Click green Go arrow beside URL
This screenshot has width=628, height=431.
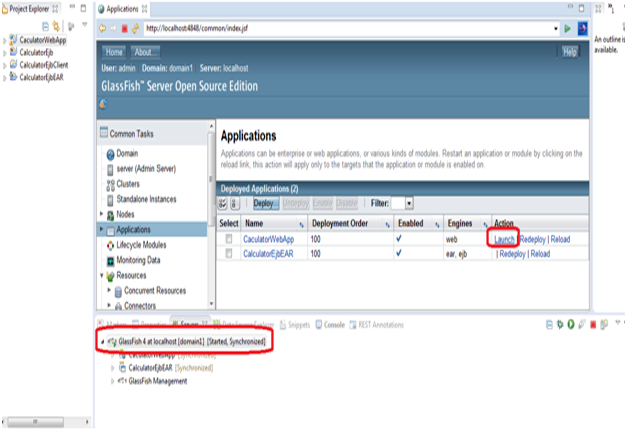(567, 28)
